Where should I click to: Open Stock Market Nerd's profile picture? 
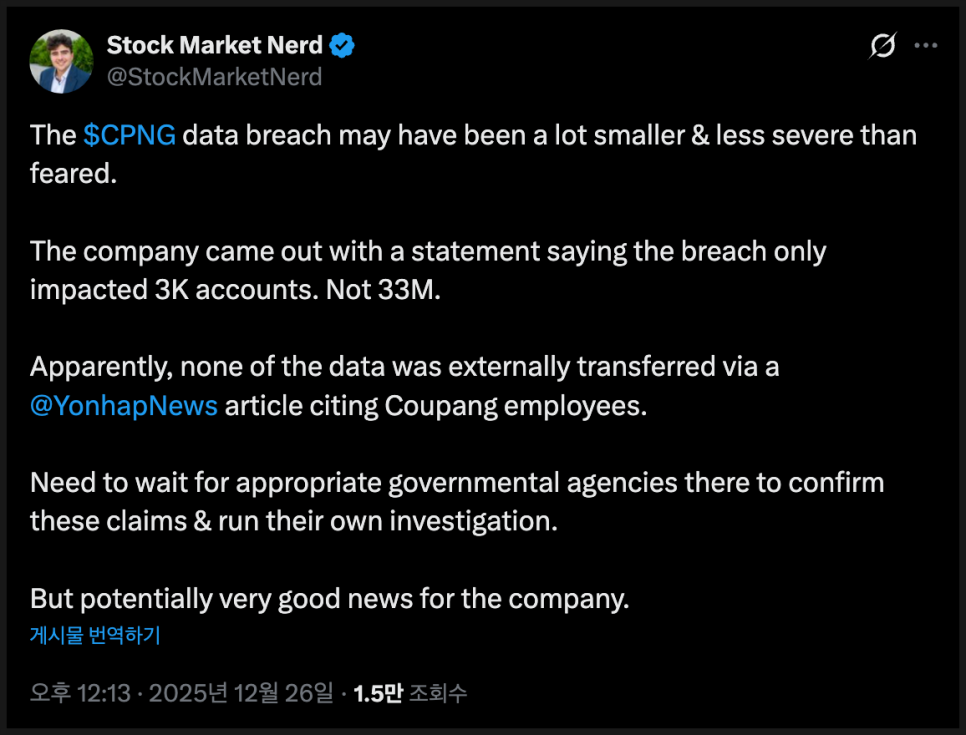(x=62, y=62)
